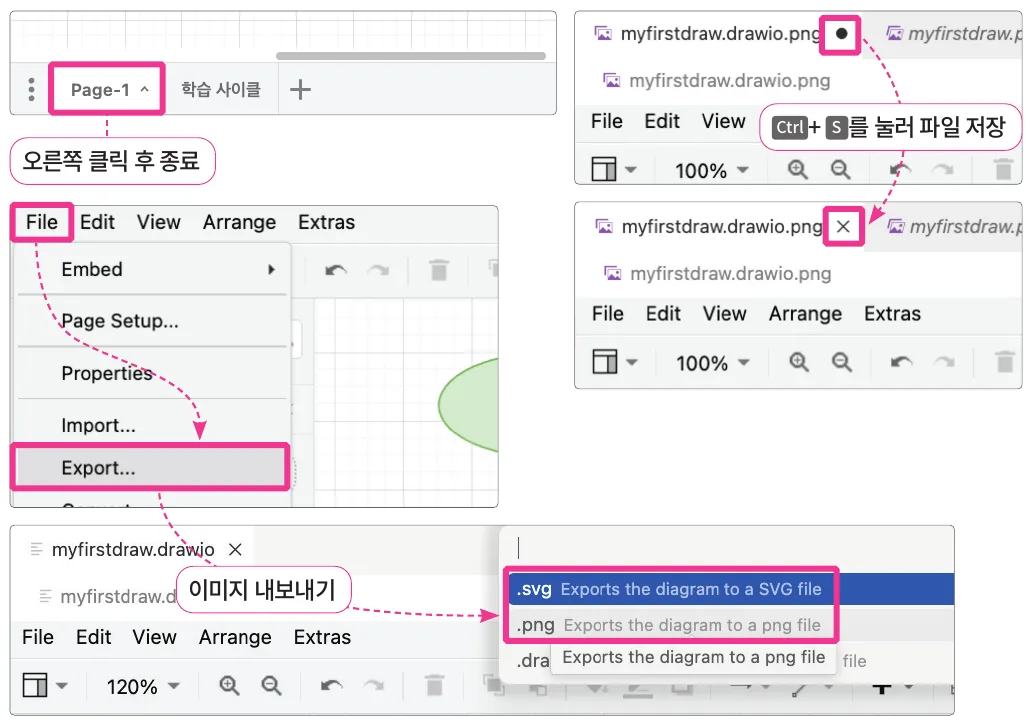Click the trash icon above the green ellipse canvas
1032x724 pixels.
(x=439, y=269)
